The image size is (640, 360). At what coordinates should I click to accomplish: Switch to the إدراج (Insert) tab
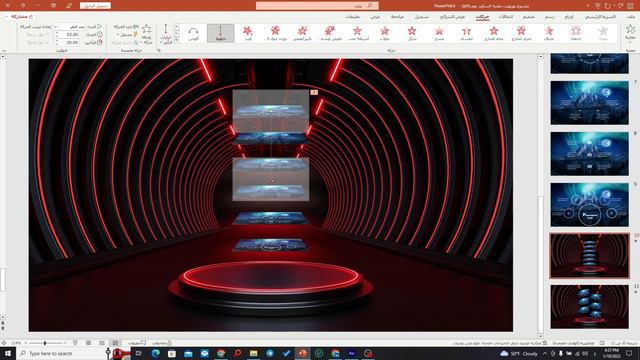coord(569,17)
